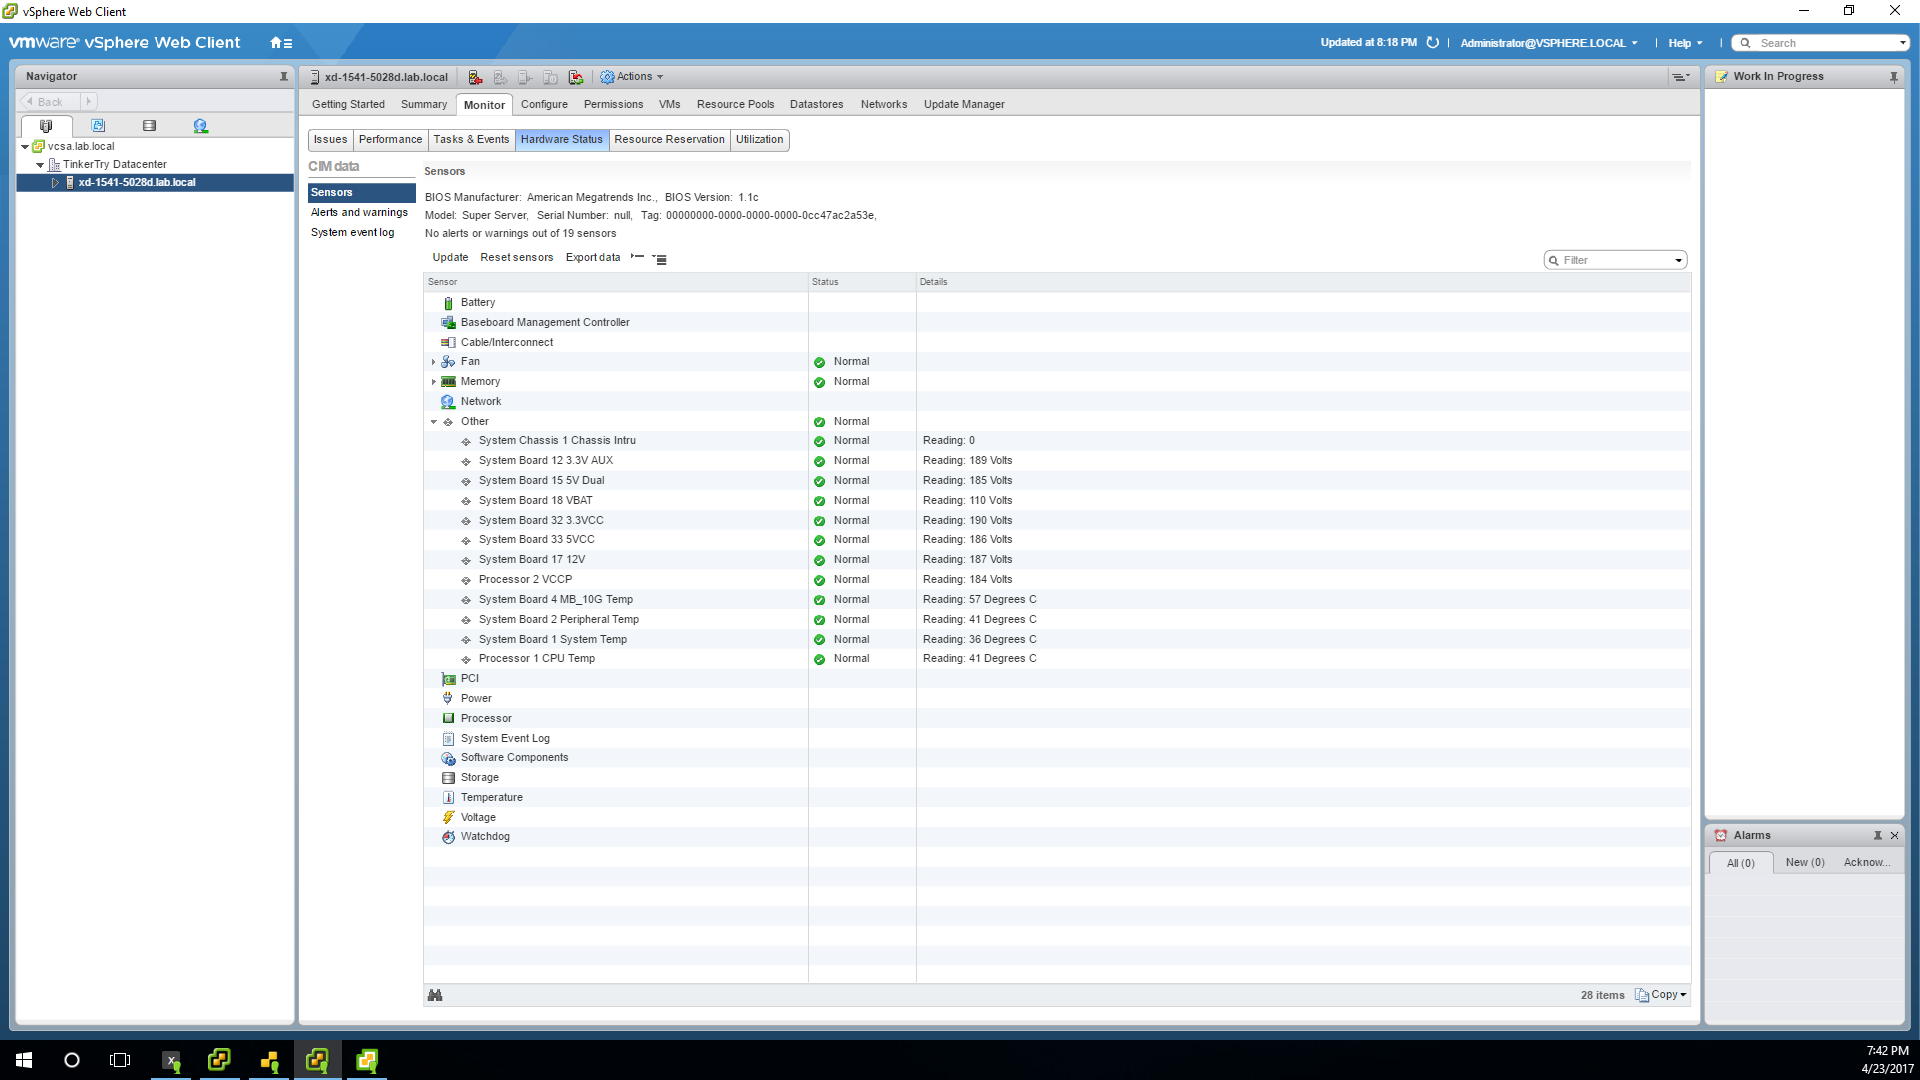Open the panel layout options menu icon
1920x1080 pixels.
click(1680, 77)
